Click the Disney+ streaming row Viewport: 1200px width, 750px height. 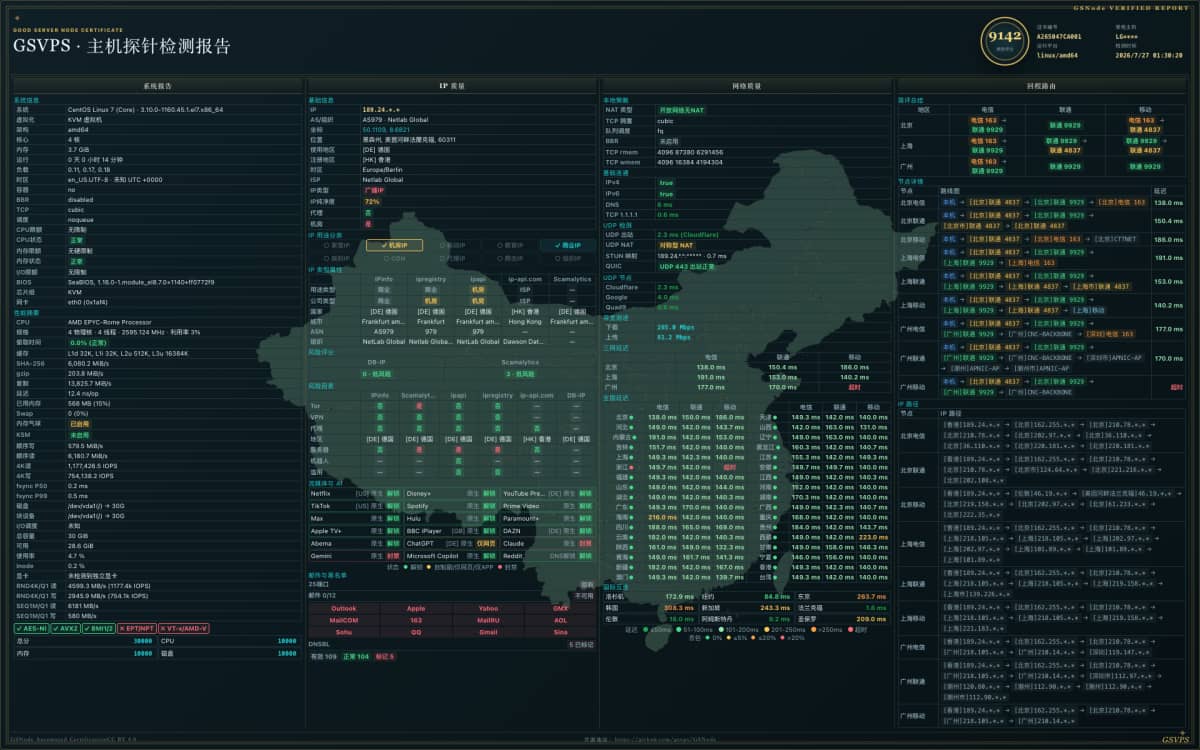coord(451,493)
